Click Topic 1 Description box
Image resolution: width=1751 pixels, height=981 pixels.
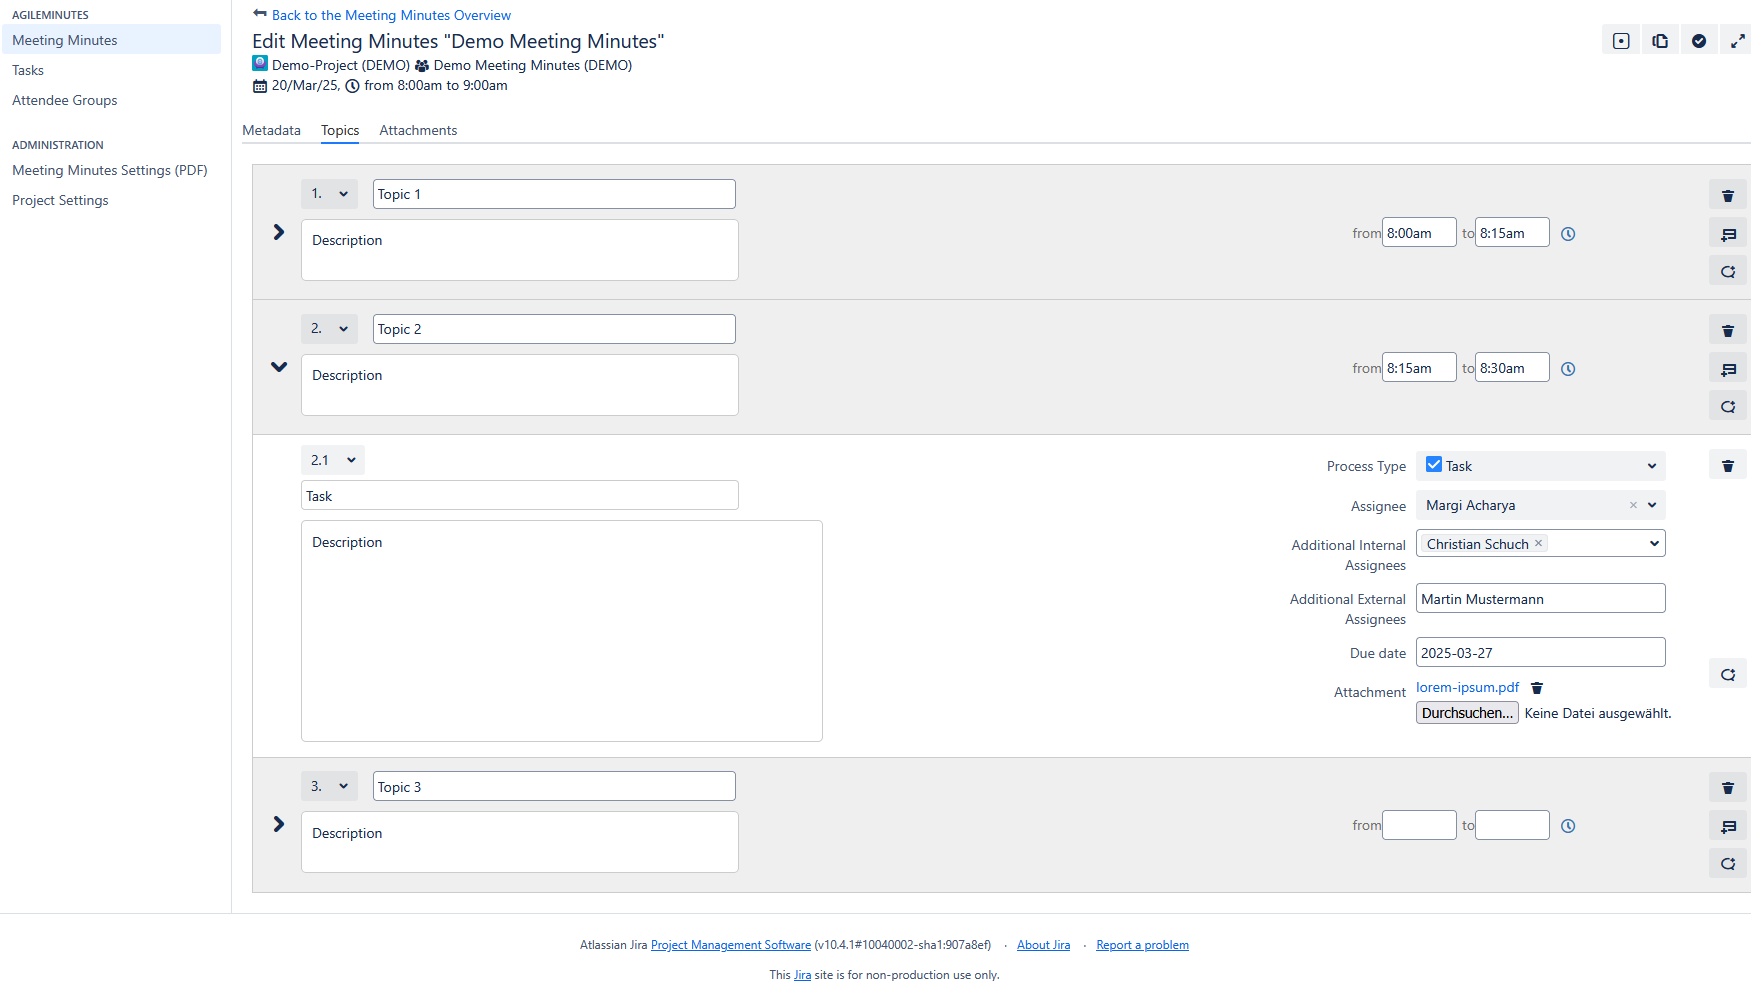(x=520, y=250)
